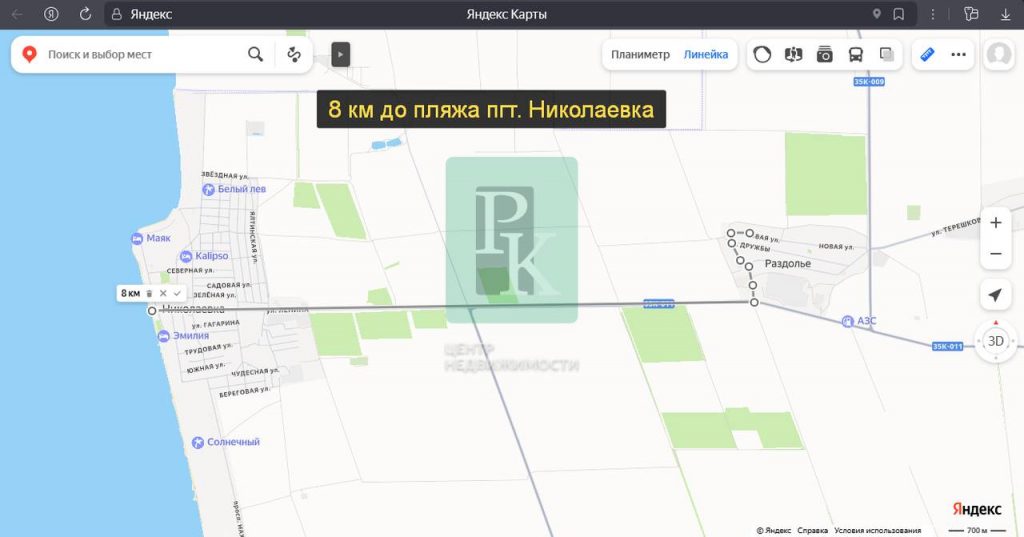Image resolution: width=1024 pixels, height=537 pixels.
Task: Open browser downloads
Action: [1005, 14]
